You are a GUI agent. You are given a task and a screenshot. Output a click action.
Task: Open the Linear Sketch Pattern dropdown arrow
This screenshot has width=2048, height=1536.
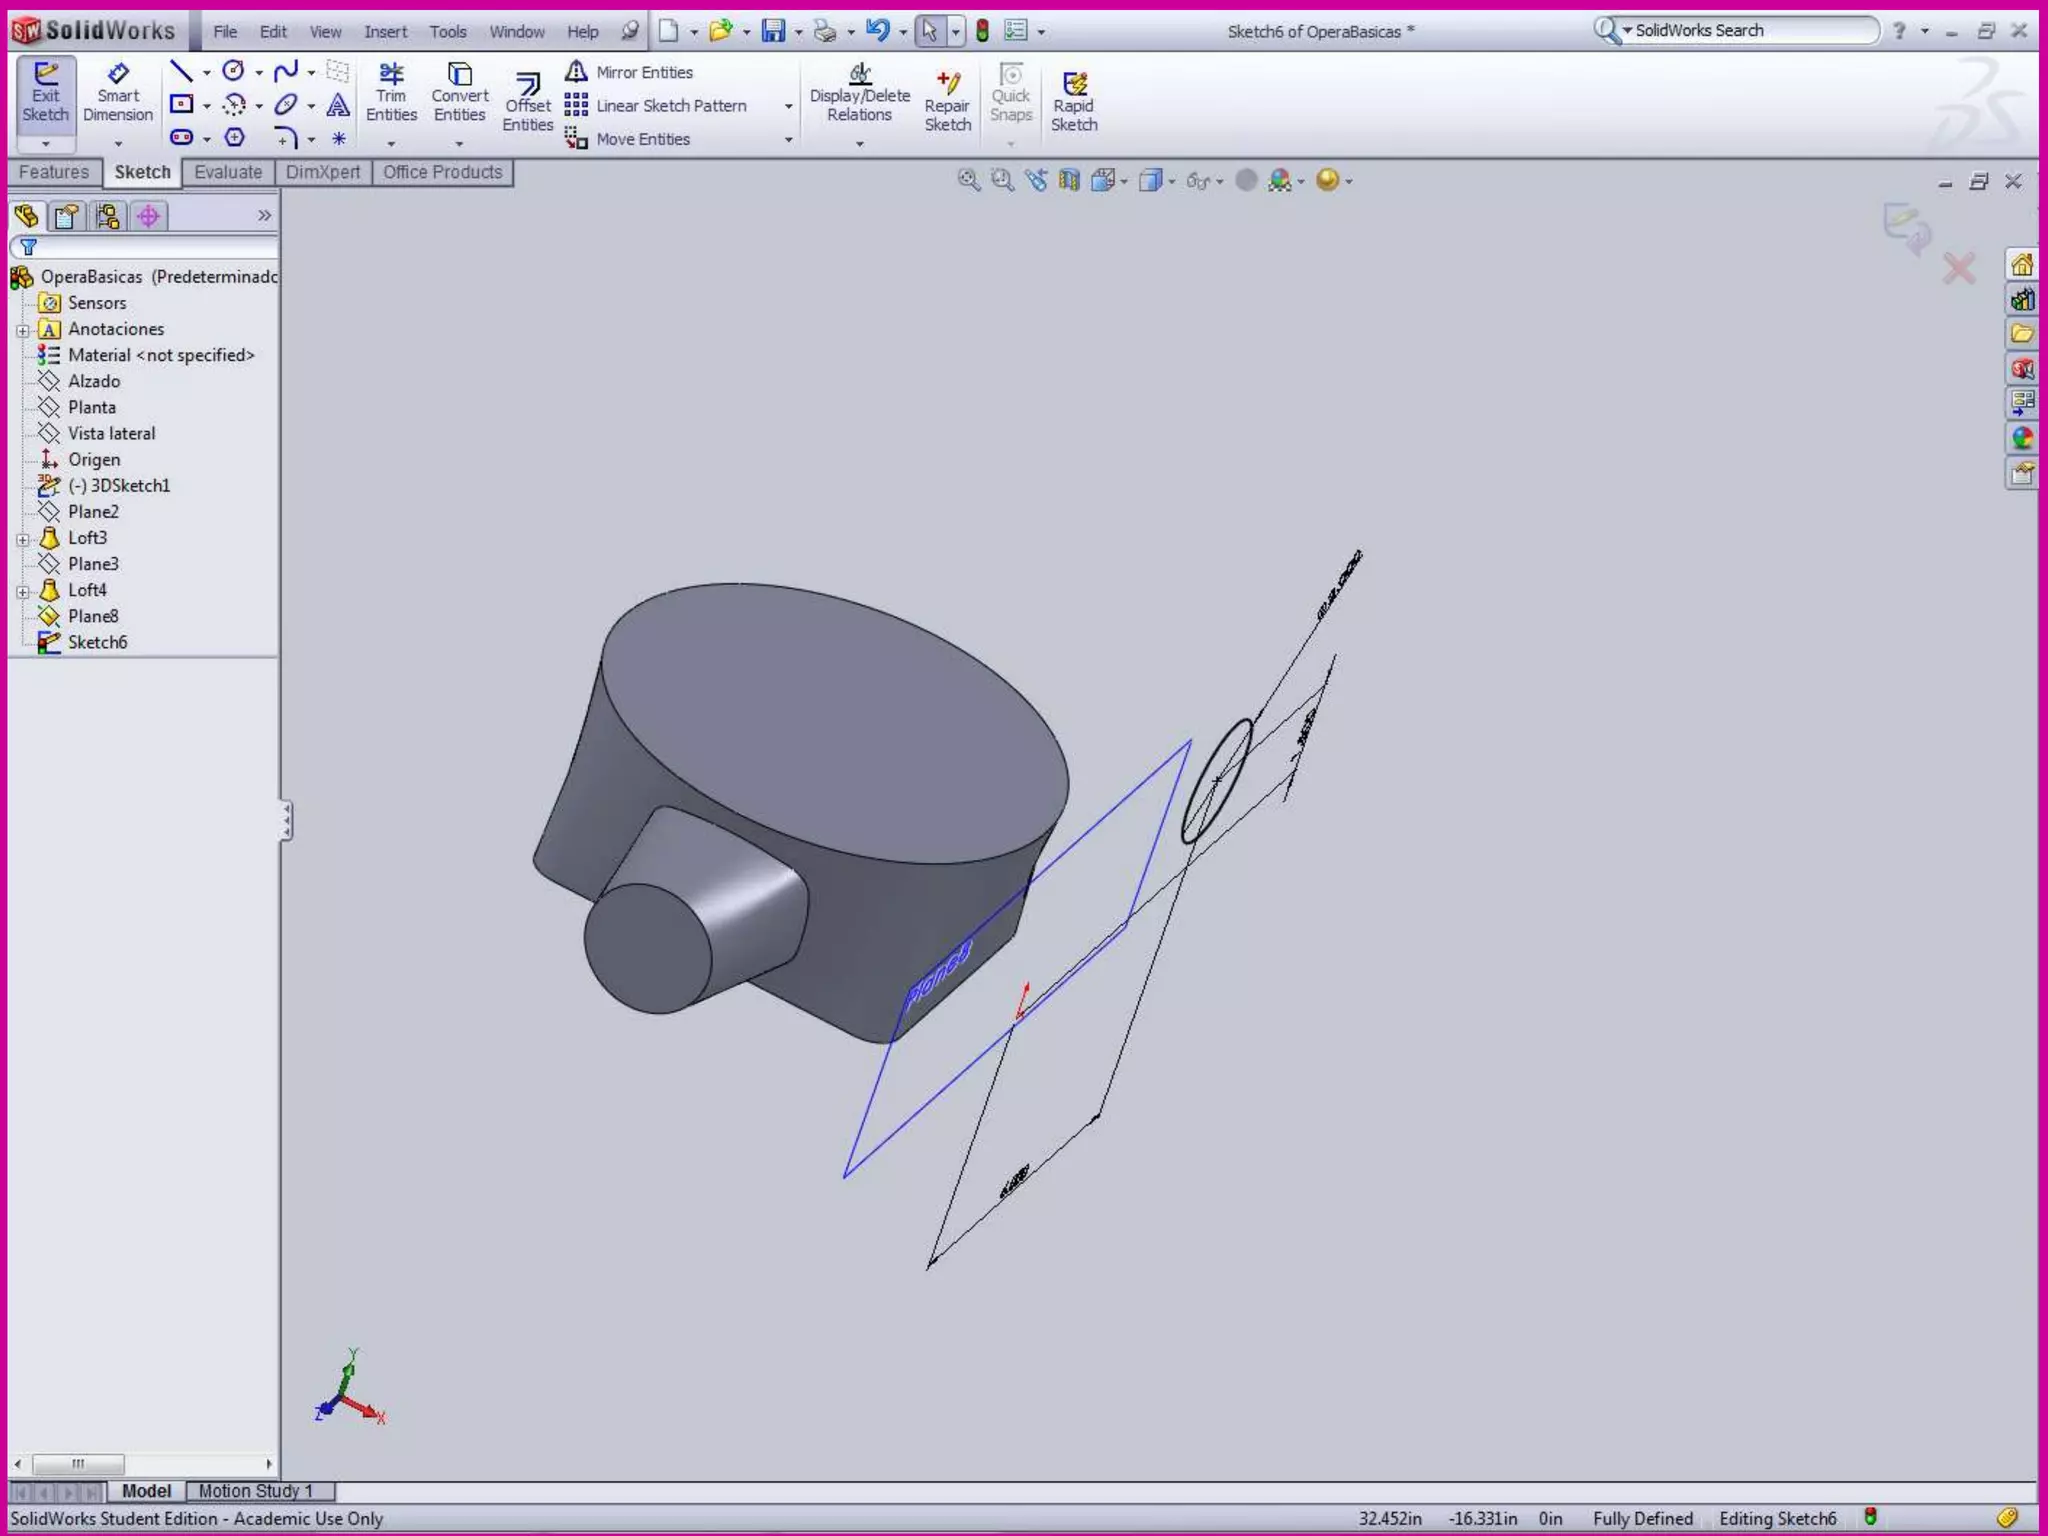pos(788,106)
